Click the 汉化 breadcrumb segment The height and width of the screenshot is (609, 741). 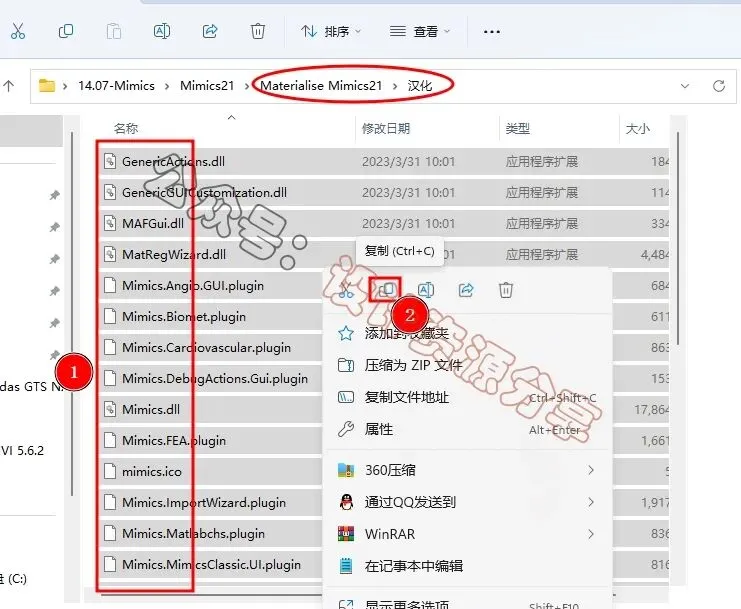click(x=420, y=86)
